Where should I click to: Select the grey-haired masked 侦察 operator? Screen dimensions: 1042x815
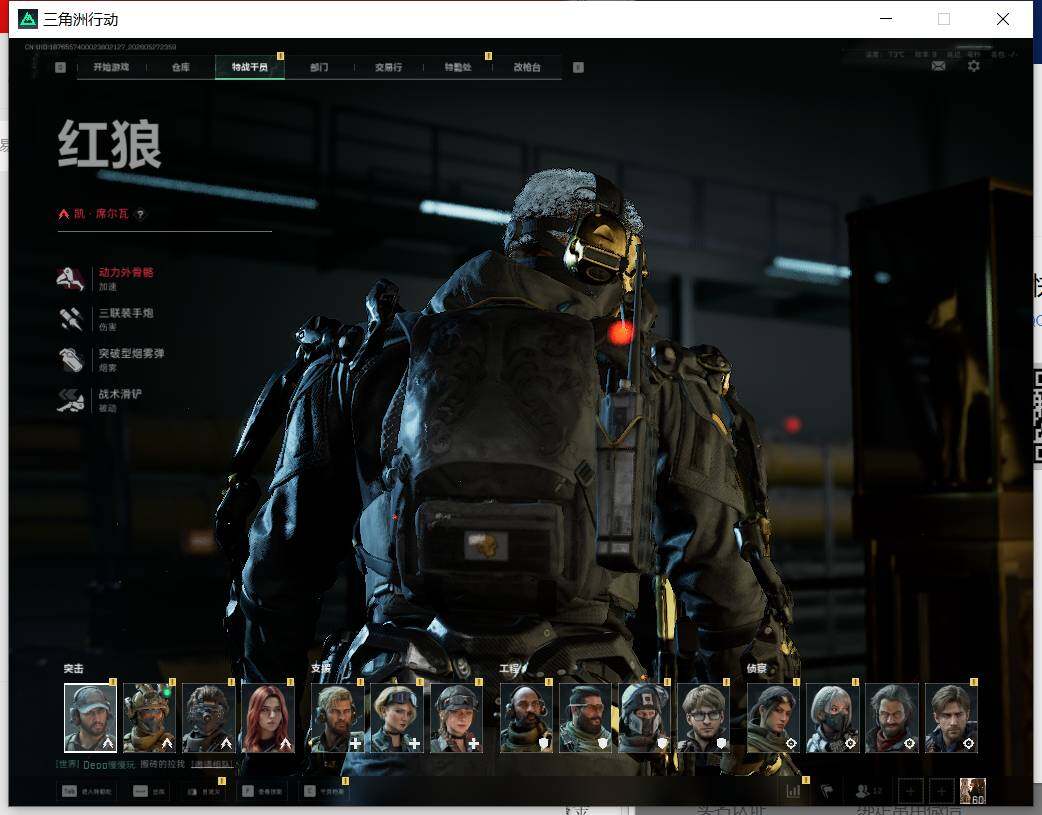[833, 718]
